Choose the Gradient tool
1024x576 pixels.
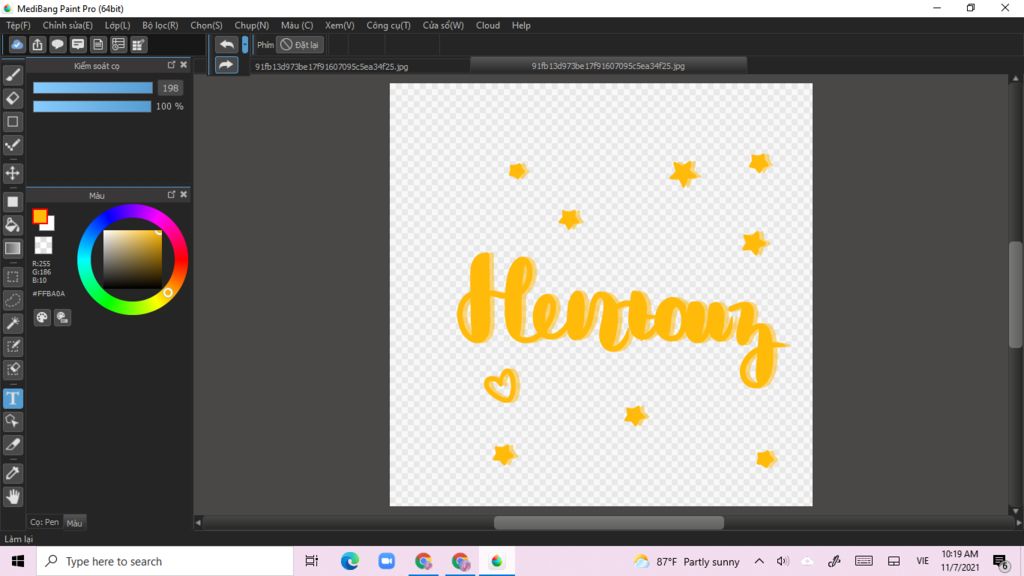(12, 248)
